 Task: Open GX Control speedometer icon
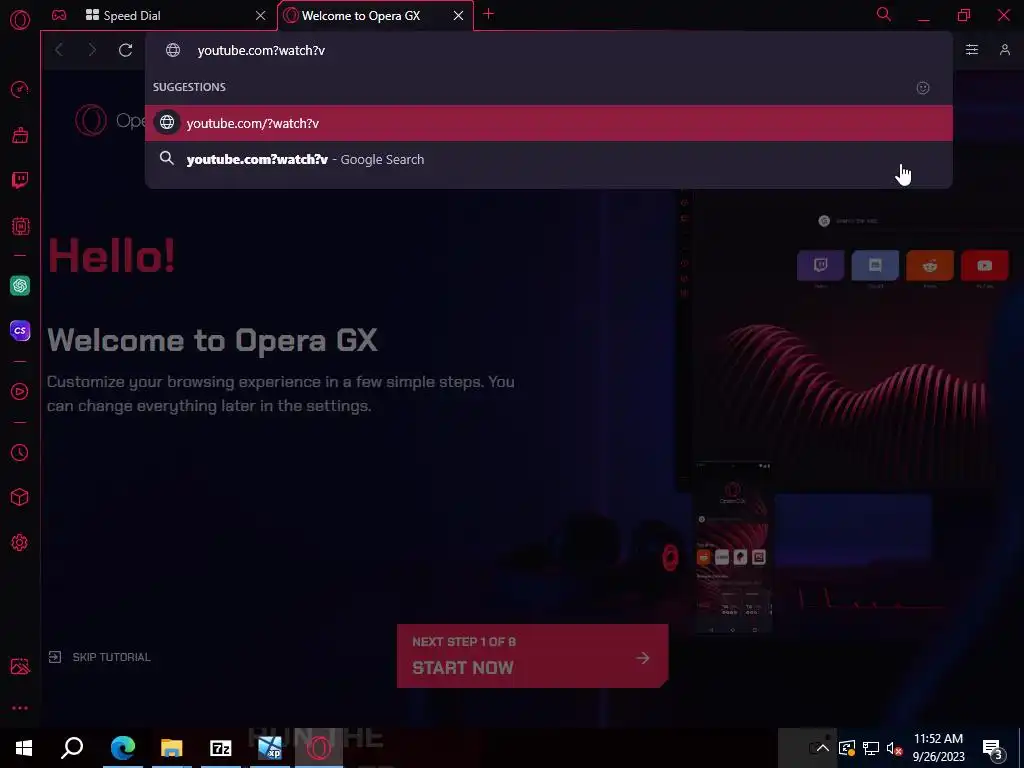tap(20, 89)
